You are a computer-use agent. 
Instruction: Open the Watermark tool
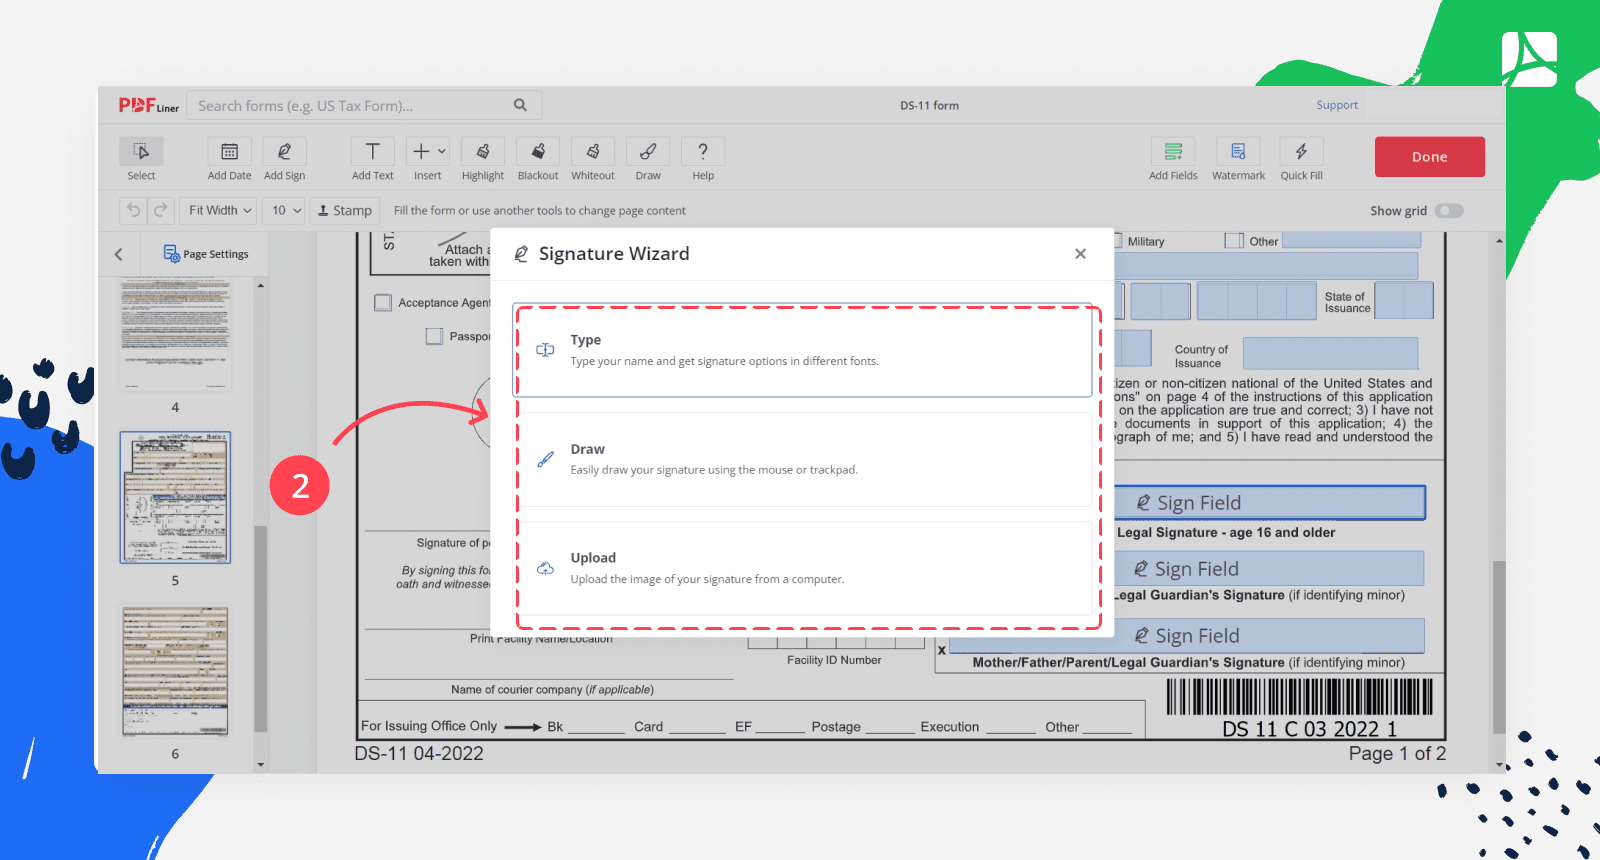coord(1238,152)
